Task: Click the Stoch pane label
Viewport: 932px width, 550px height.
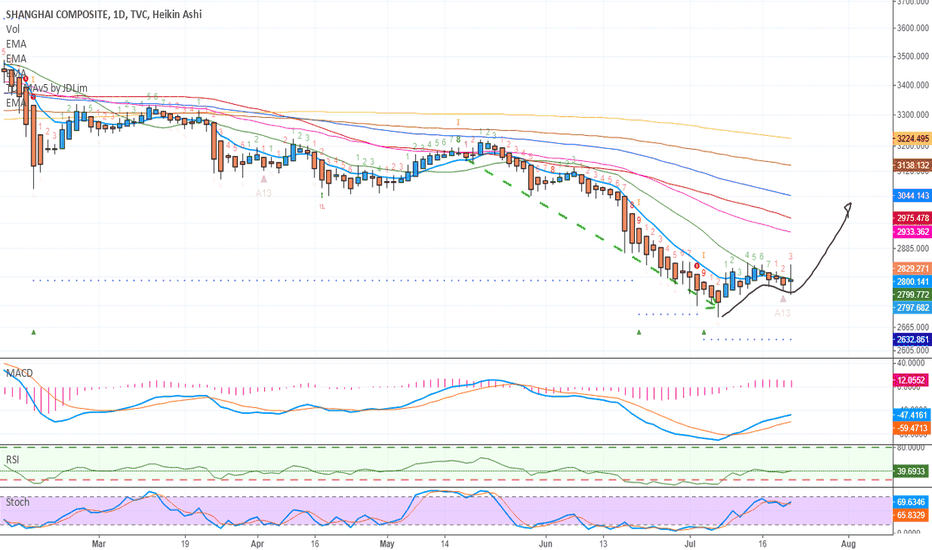Action: tap(17, 502)
